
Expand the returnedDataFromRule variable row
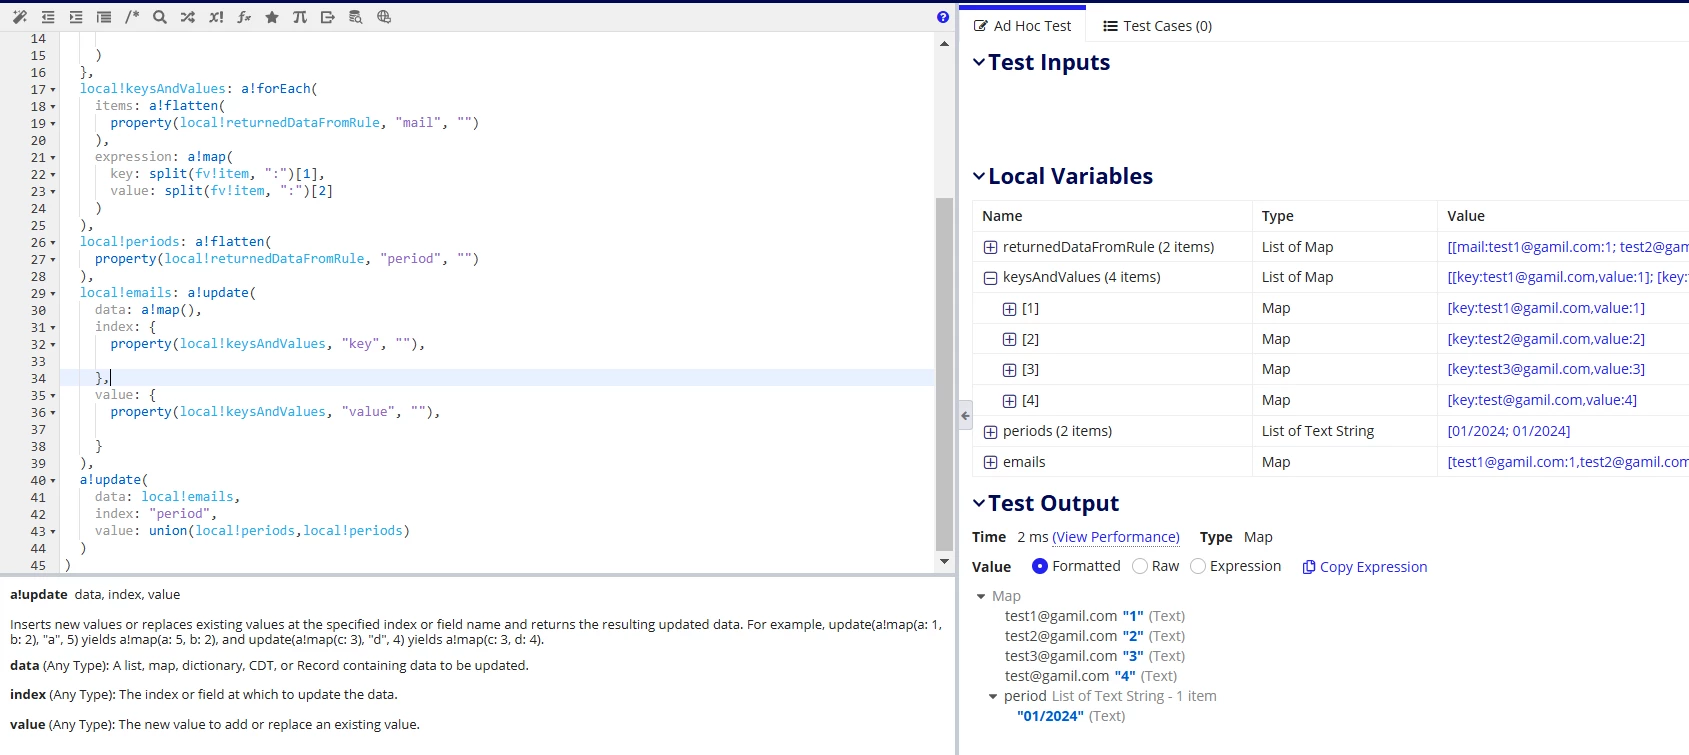(990, 247)
